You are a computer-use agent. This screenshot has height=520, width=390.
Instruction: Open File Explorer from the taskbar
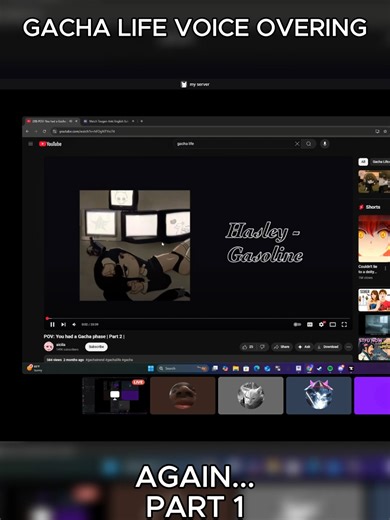tap(236, 368)
